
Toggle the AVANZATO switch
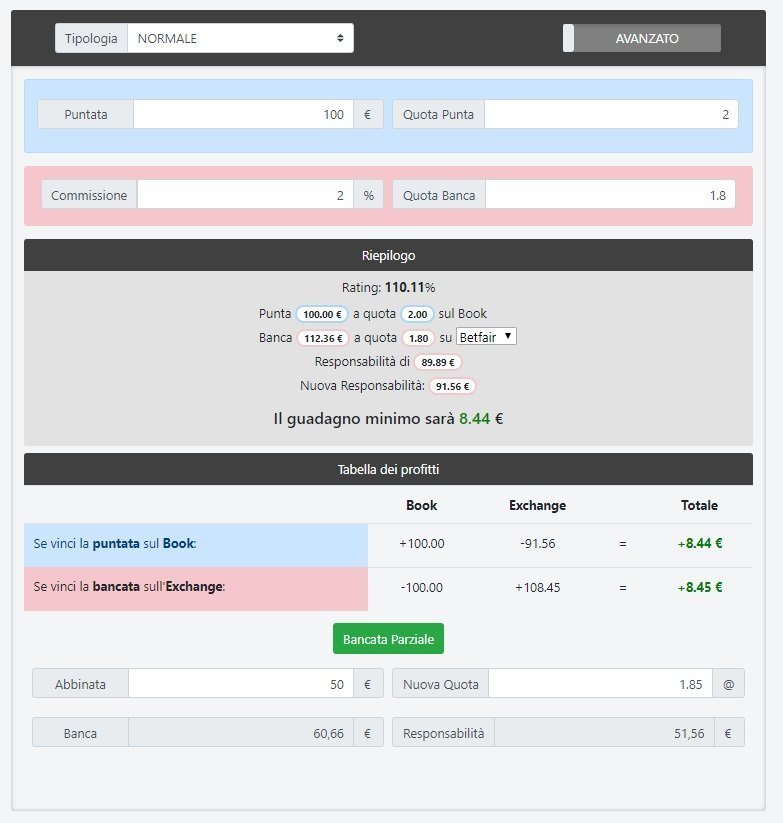641,38
